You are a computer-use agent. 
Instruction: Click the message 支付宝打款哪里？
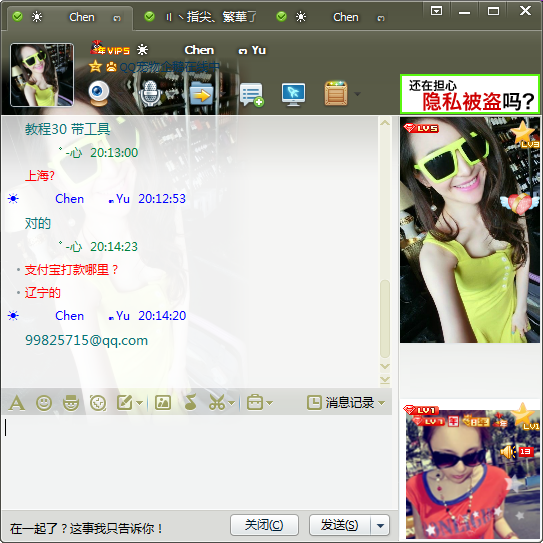(x=71, y=269)
